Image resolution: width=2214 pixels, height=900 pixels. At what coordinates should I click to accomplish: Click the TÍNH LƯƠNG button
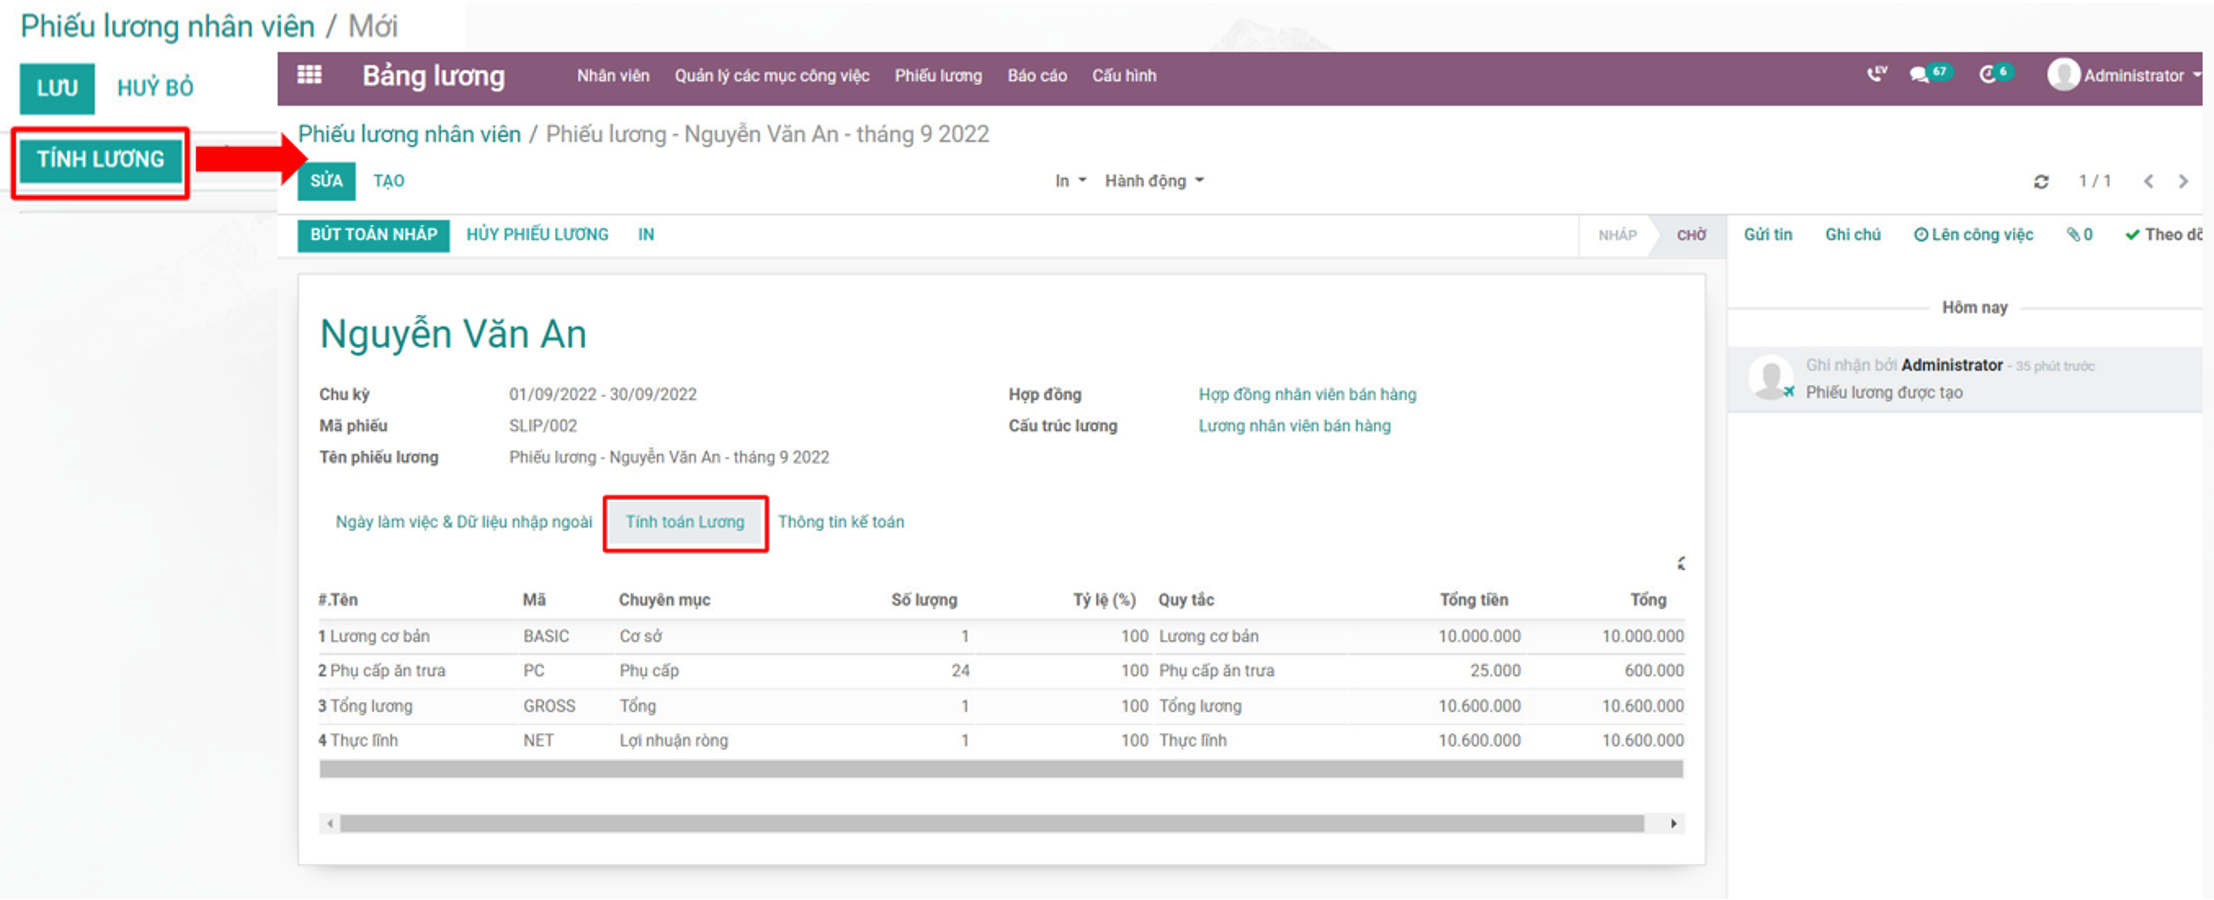(x=100, y=160)
